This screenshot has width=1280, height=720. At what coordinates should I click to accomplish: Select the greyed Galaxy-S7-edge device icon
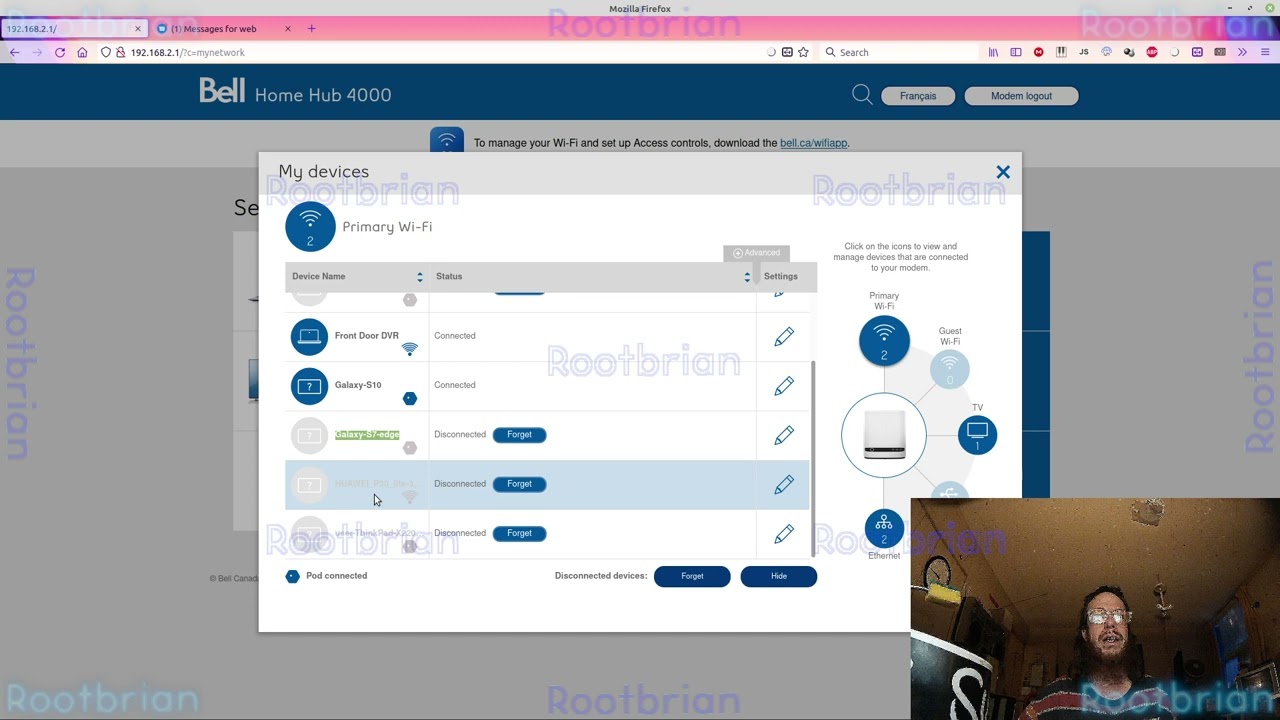coord(309,435)
